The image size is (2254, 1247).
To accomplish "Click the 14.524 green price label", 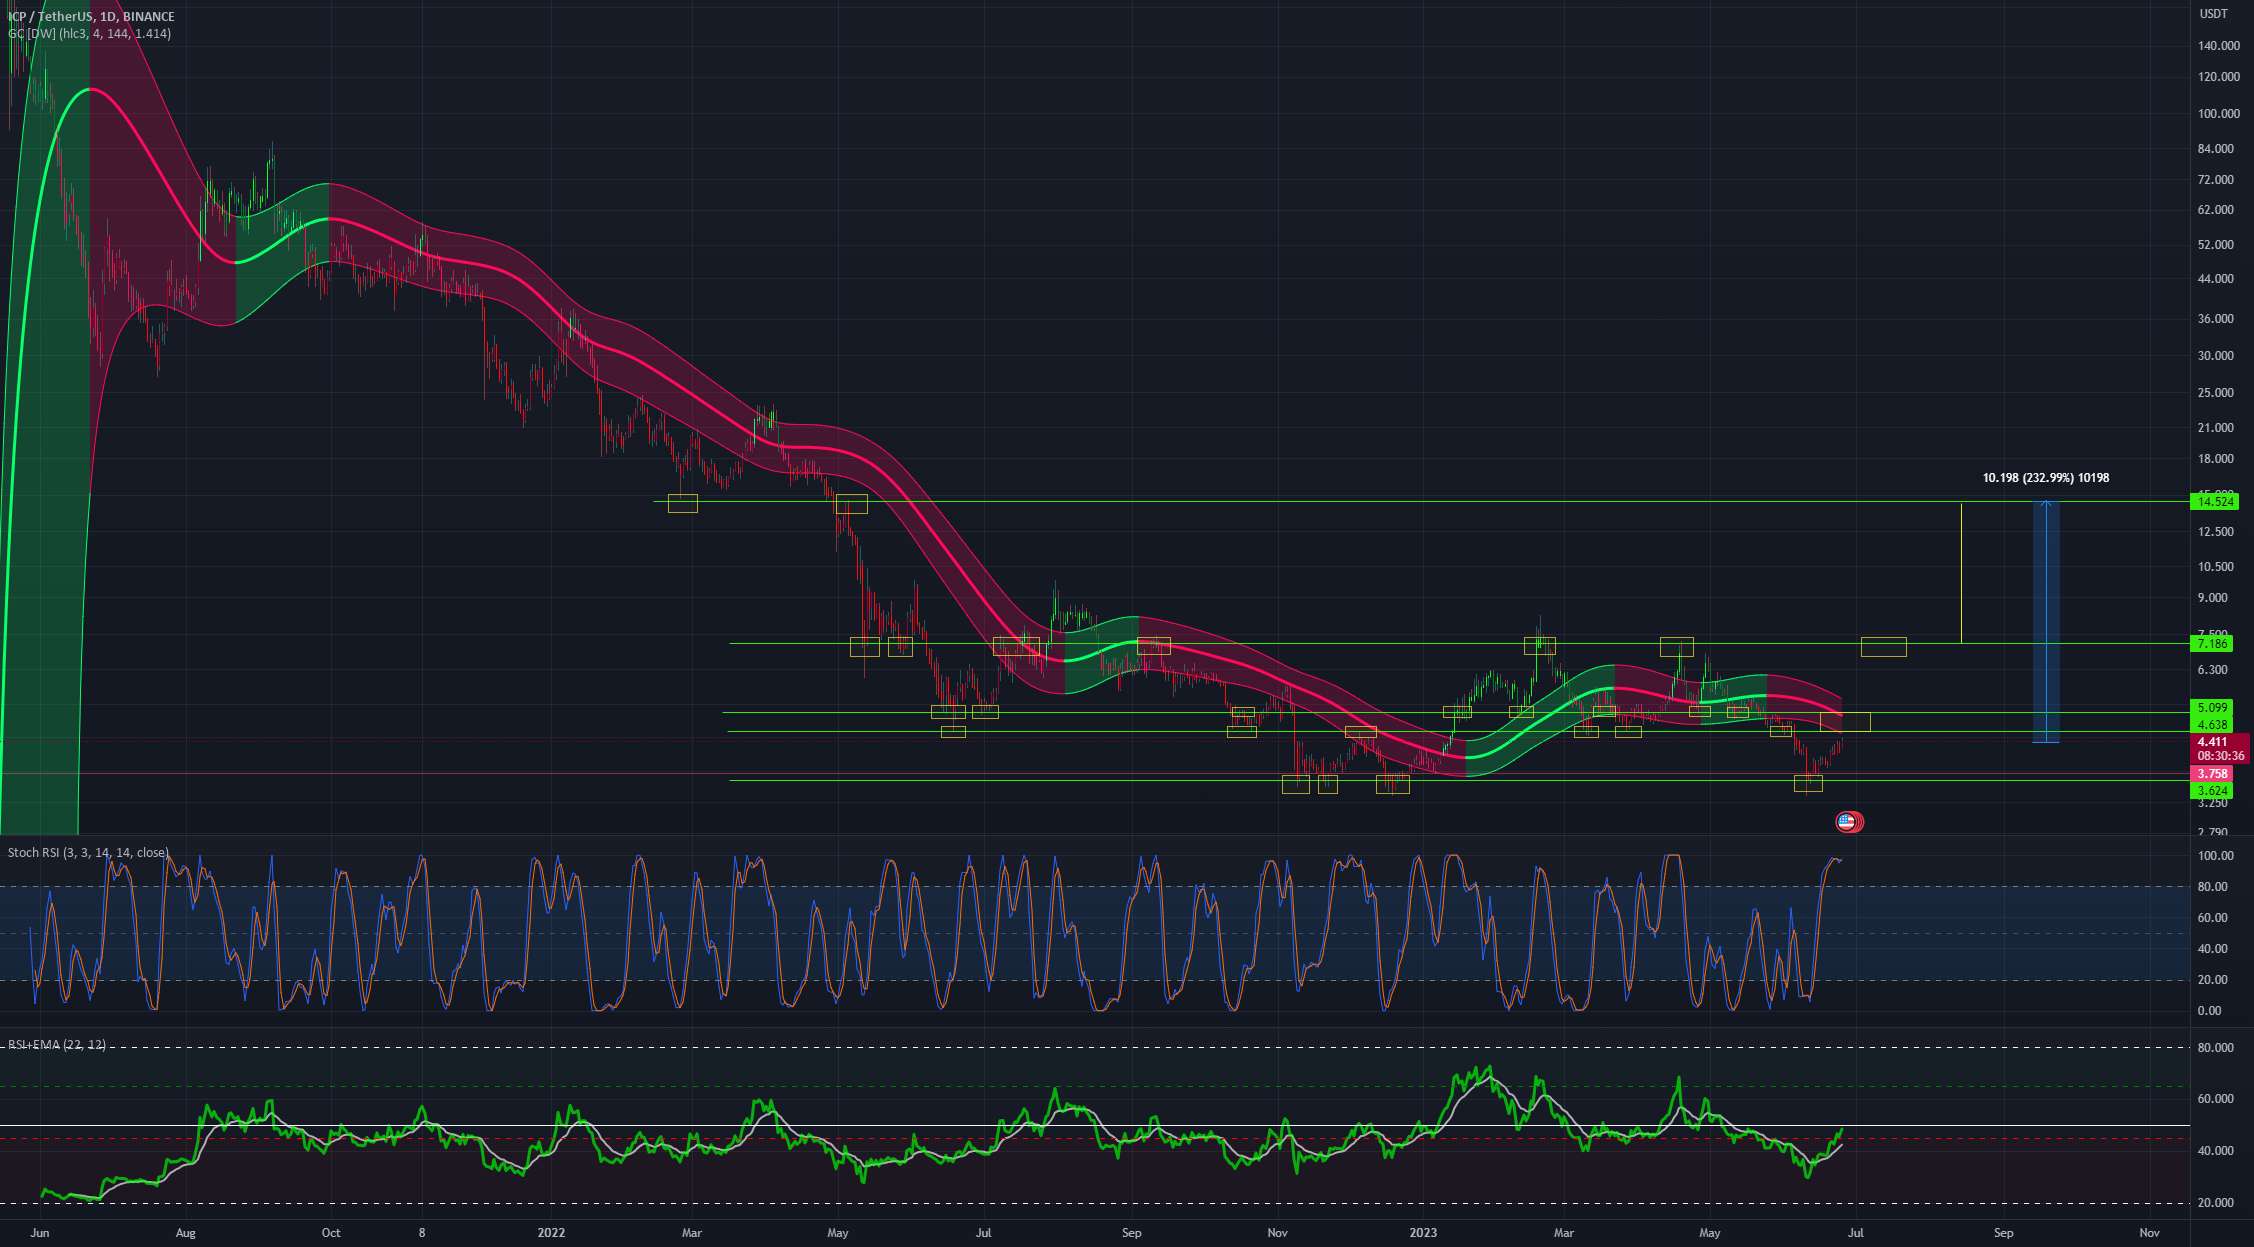I will [2214, 502].
